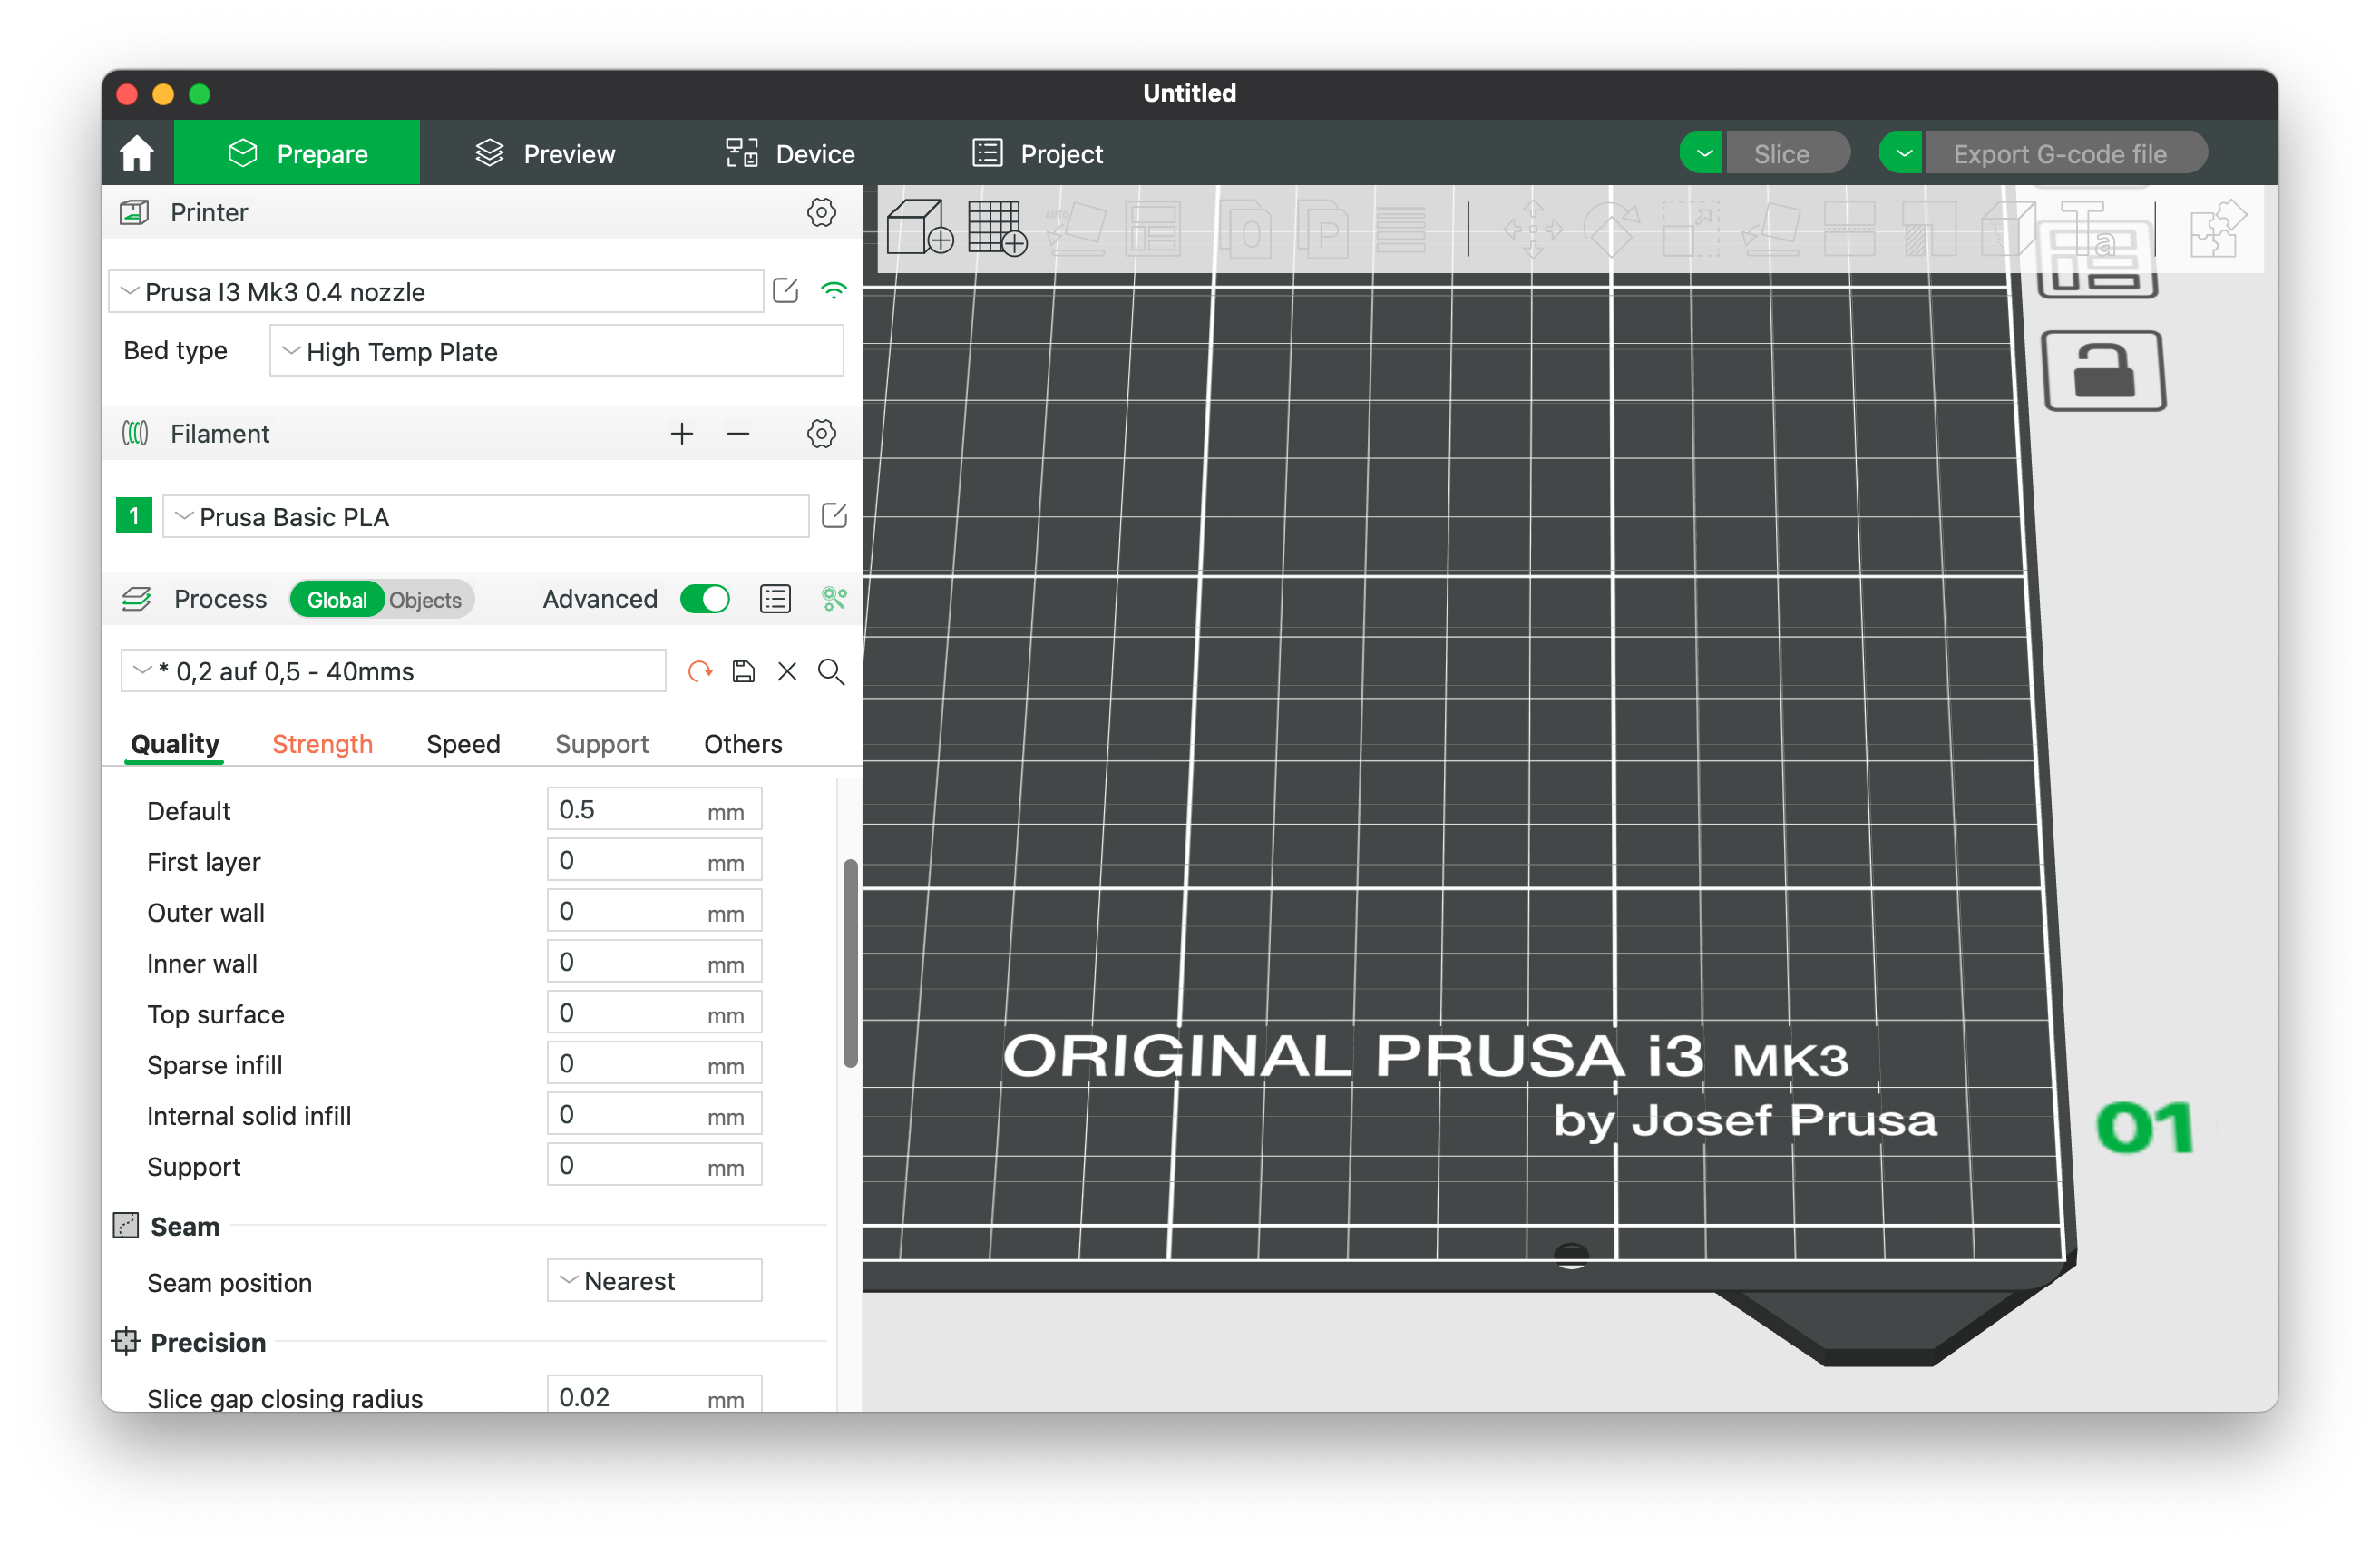Screen dimensions: 2380x1546
Task: Open the Others settings tab
Action: [x=742, y=743]
